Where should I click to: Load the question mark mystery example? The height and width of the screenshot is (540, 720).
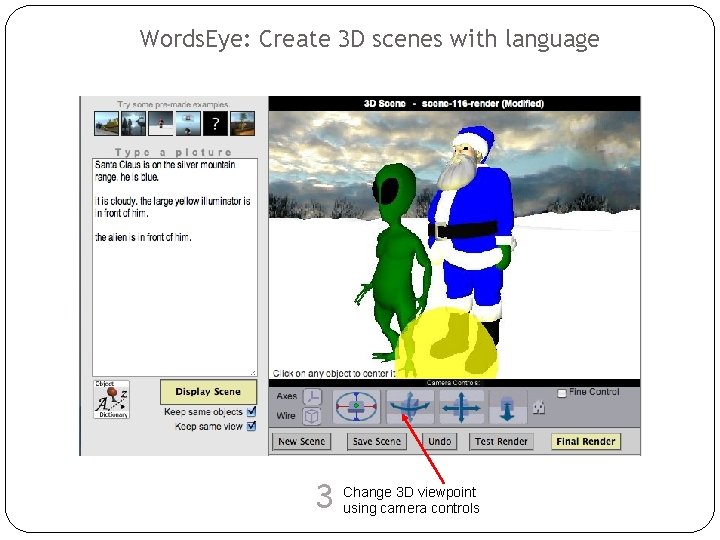tap(215, 123)
